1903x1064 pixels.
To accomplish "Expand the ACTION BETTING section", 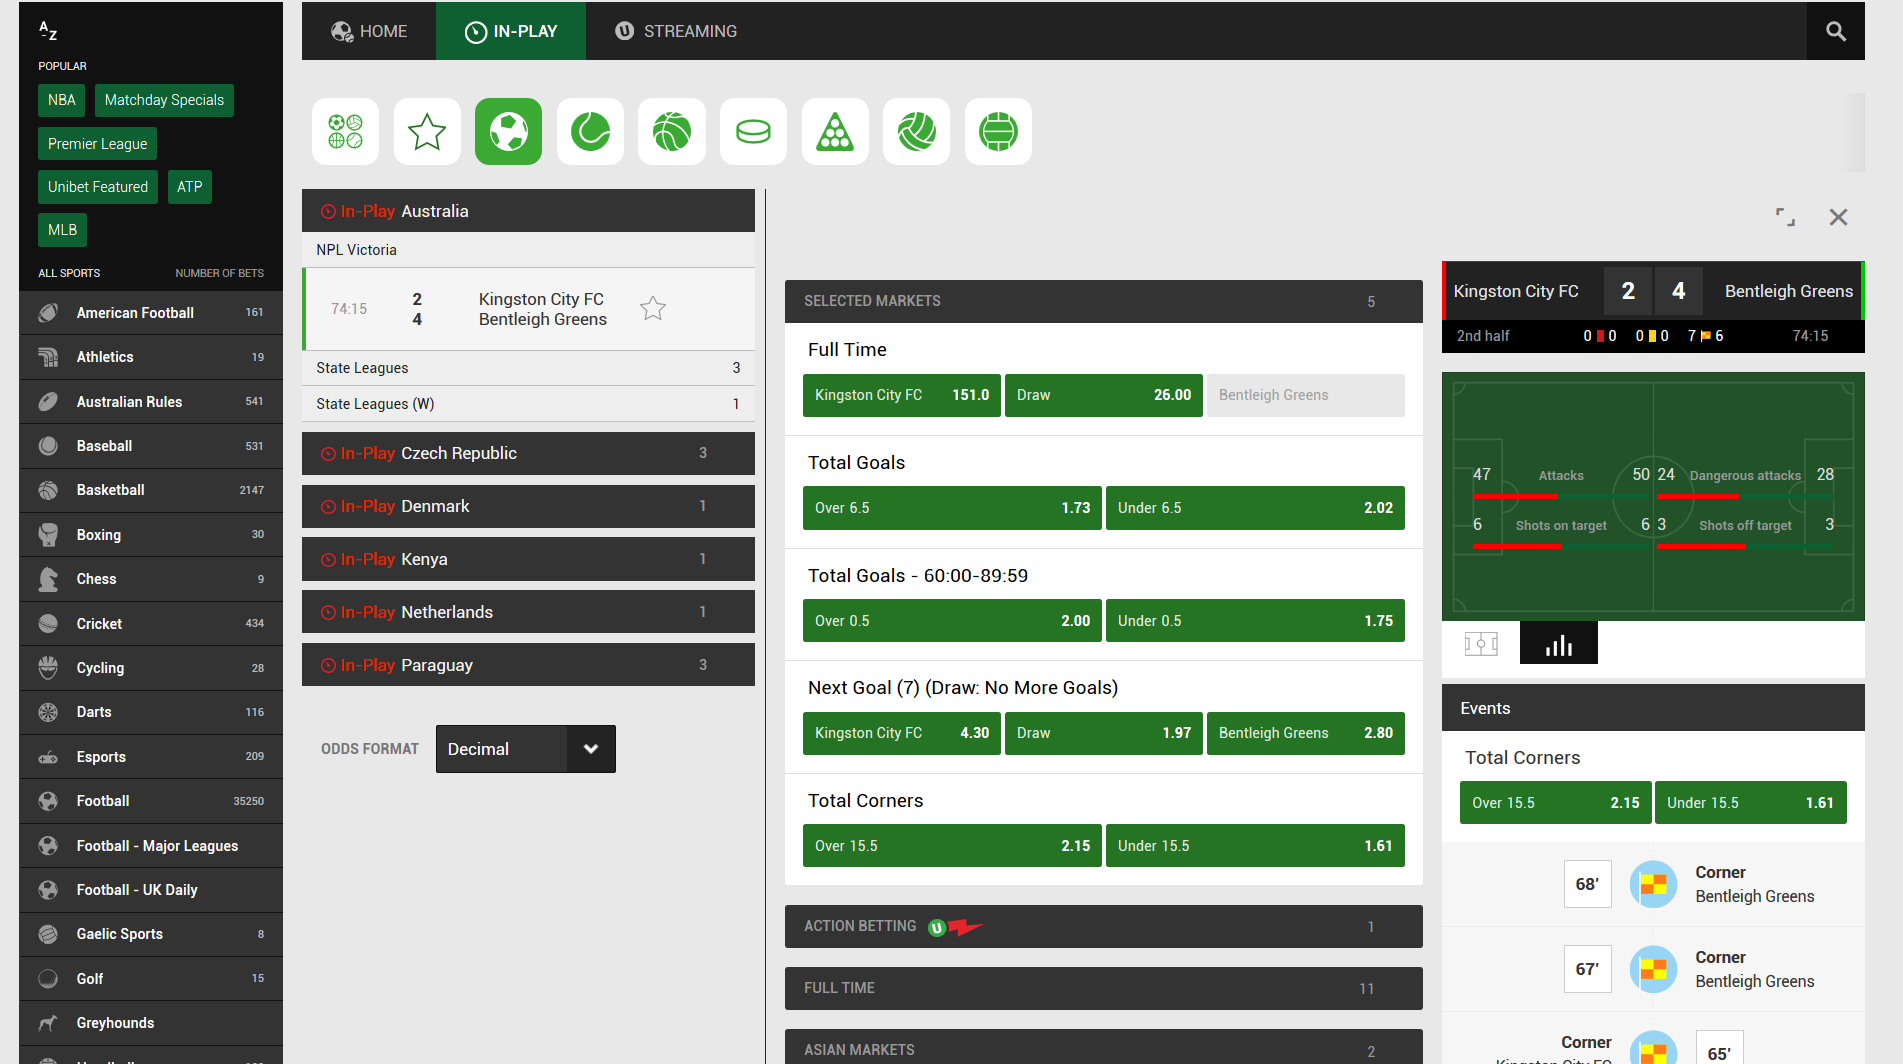I will (1103, 927).
